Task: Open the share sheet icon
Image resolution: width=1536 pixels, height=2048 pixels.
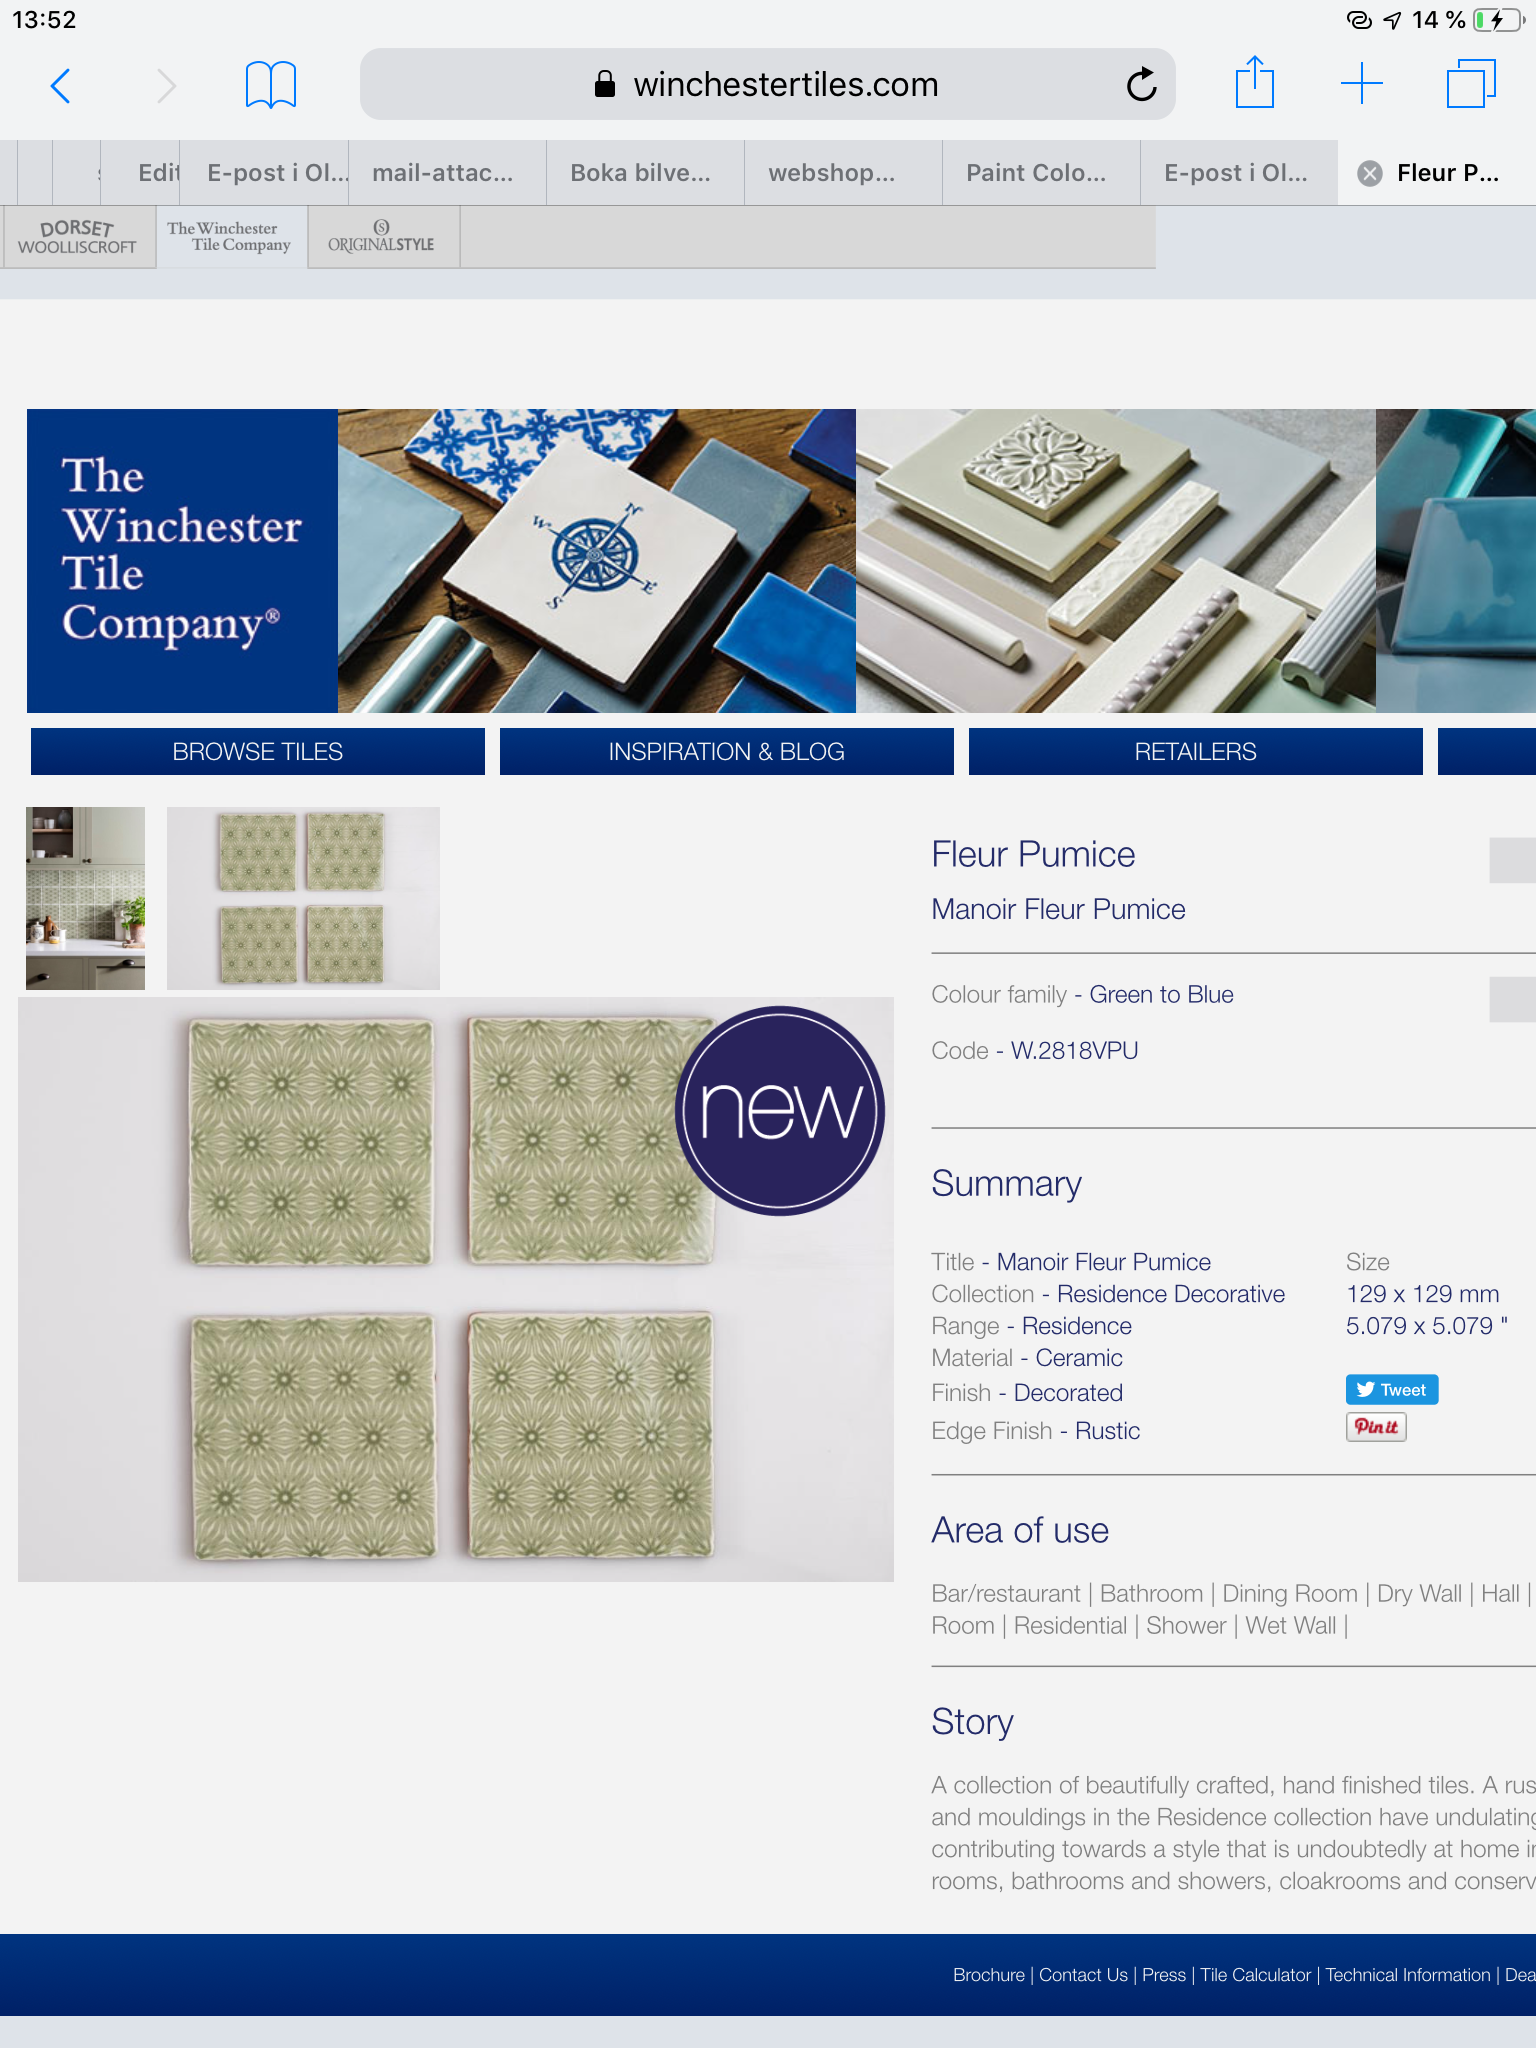Action: pyautogui.click(x=1254, y=82)
